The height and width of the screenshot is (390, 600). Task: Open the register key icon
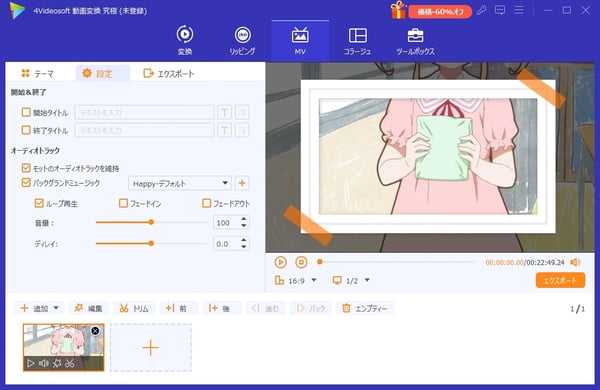(482, 10)
